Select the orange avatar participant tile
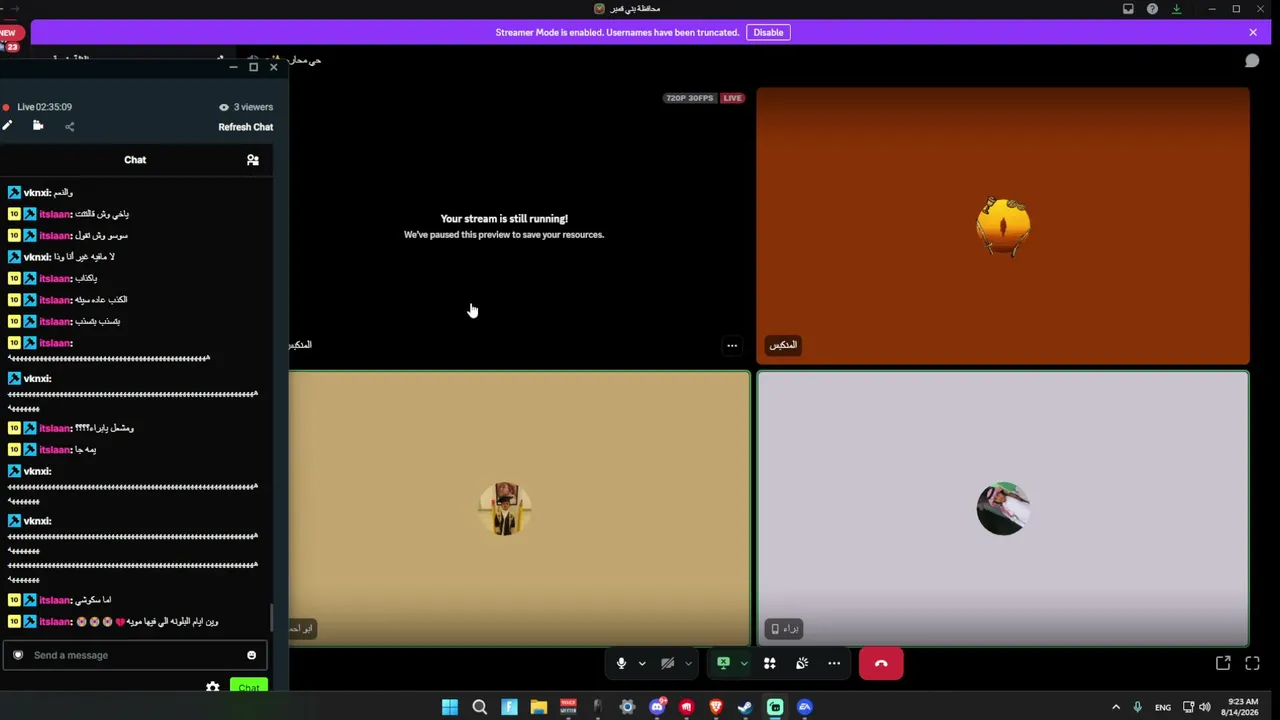 1003,226
